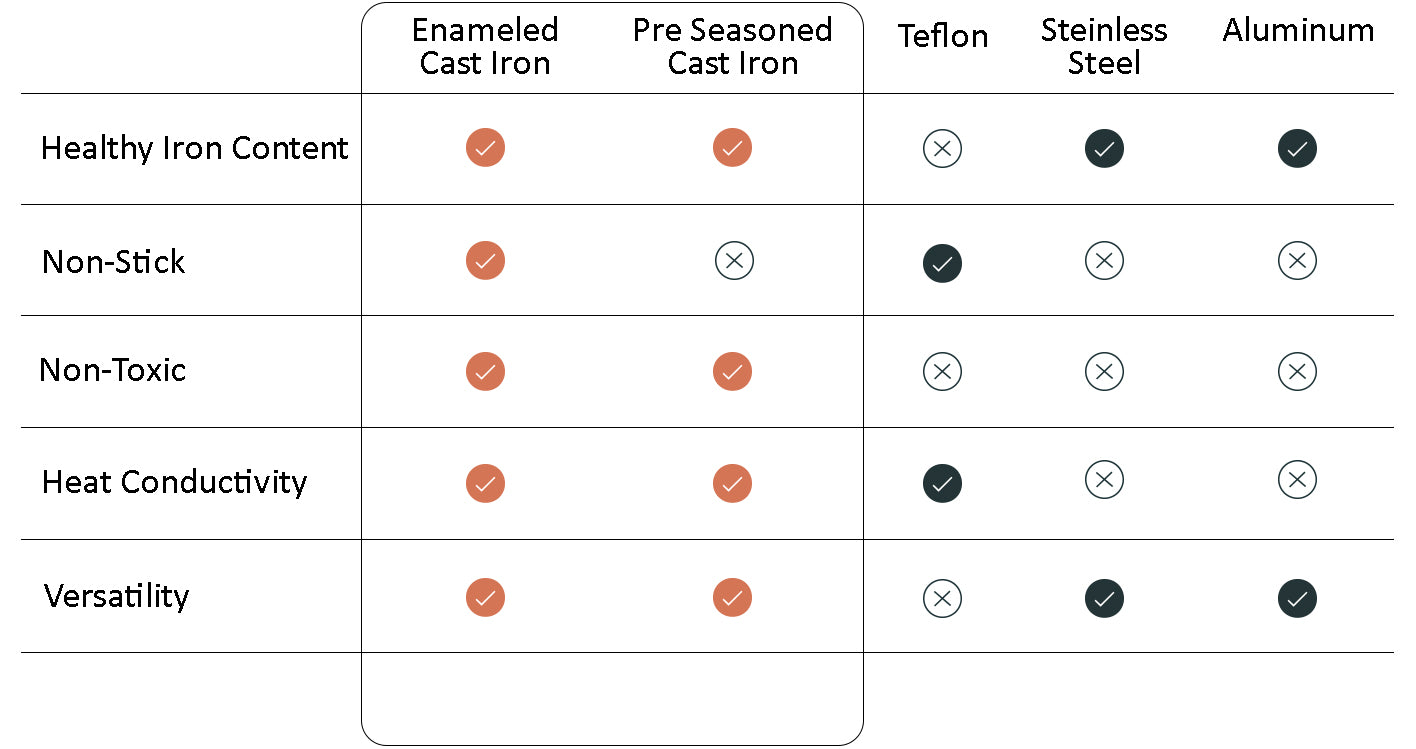The width and height of the screenshot is (1416, 749).
Task: Select the Pre Seasoned Cast Iron header
Action: click(733, 47)
